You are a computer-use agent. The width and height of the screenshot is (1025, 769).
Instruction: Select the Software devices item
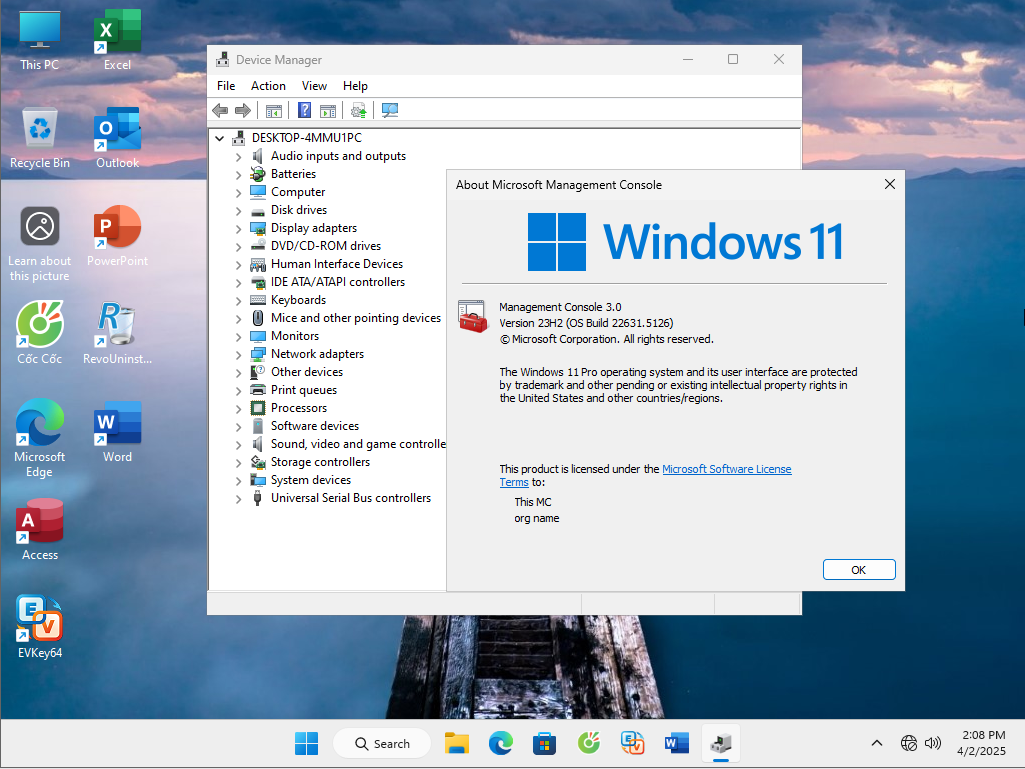click(315, 426)
